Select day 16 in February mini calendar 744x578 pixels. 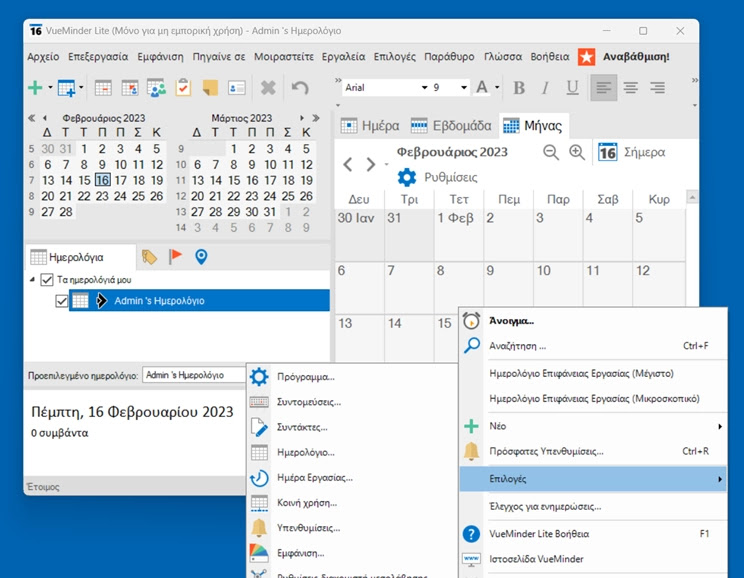pos(102,180)
